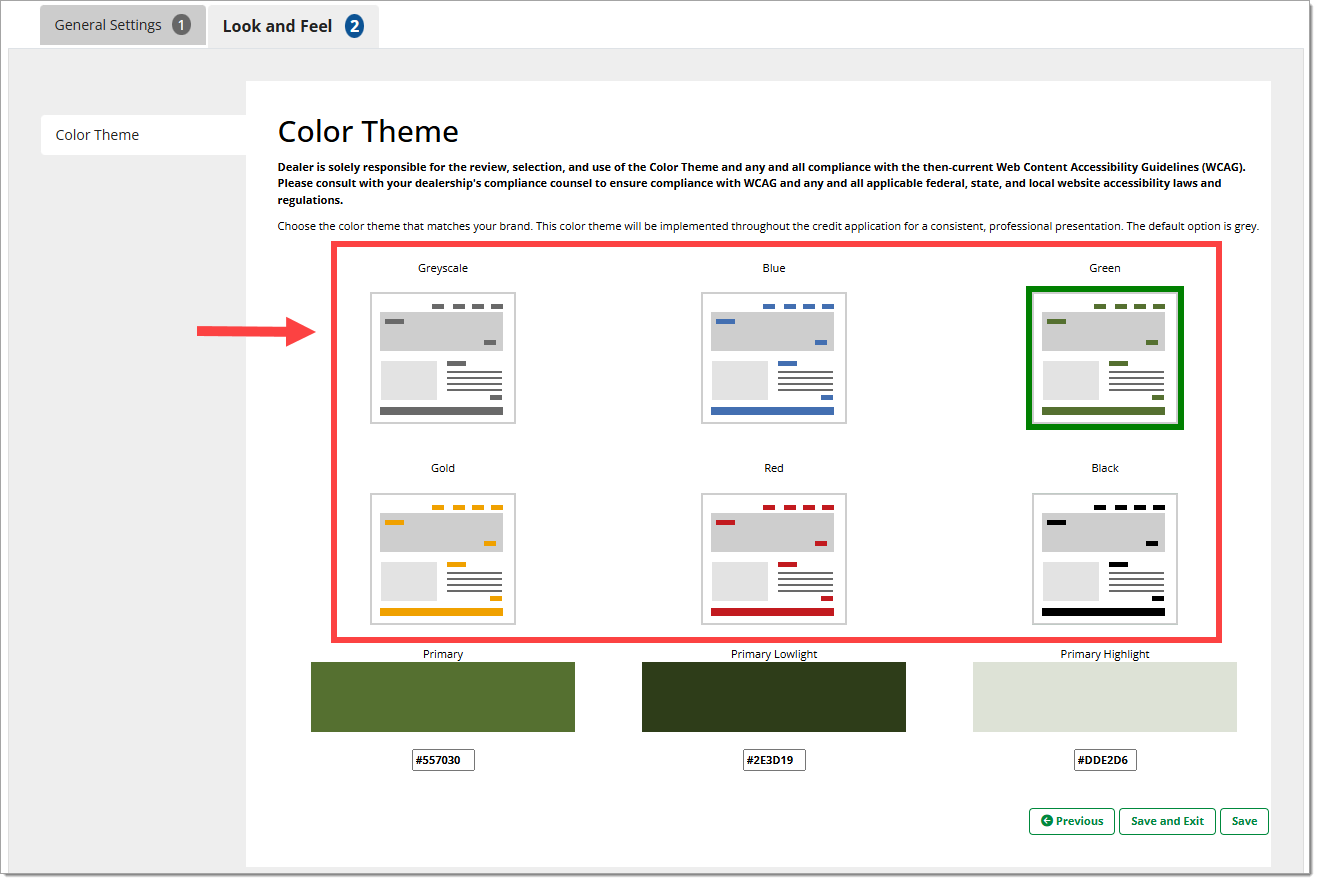The width and height of the screenshot is (1317, 881).
Task: Click the Primary Highlight pale swatch
Action: (x=1104, y=697)
